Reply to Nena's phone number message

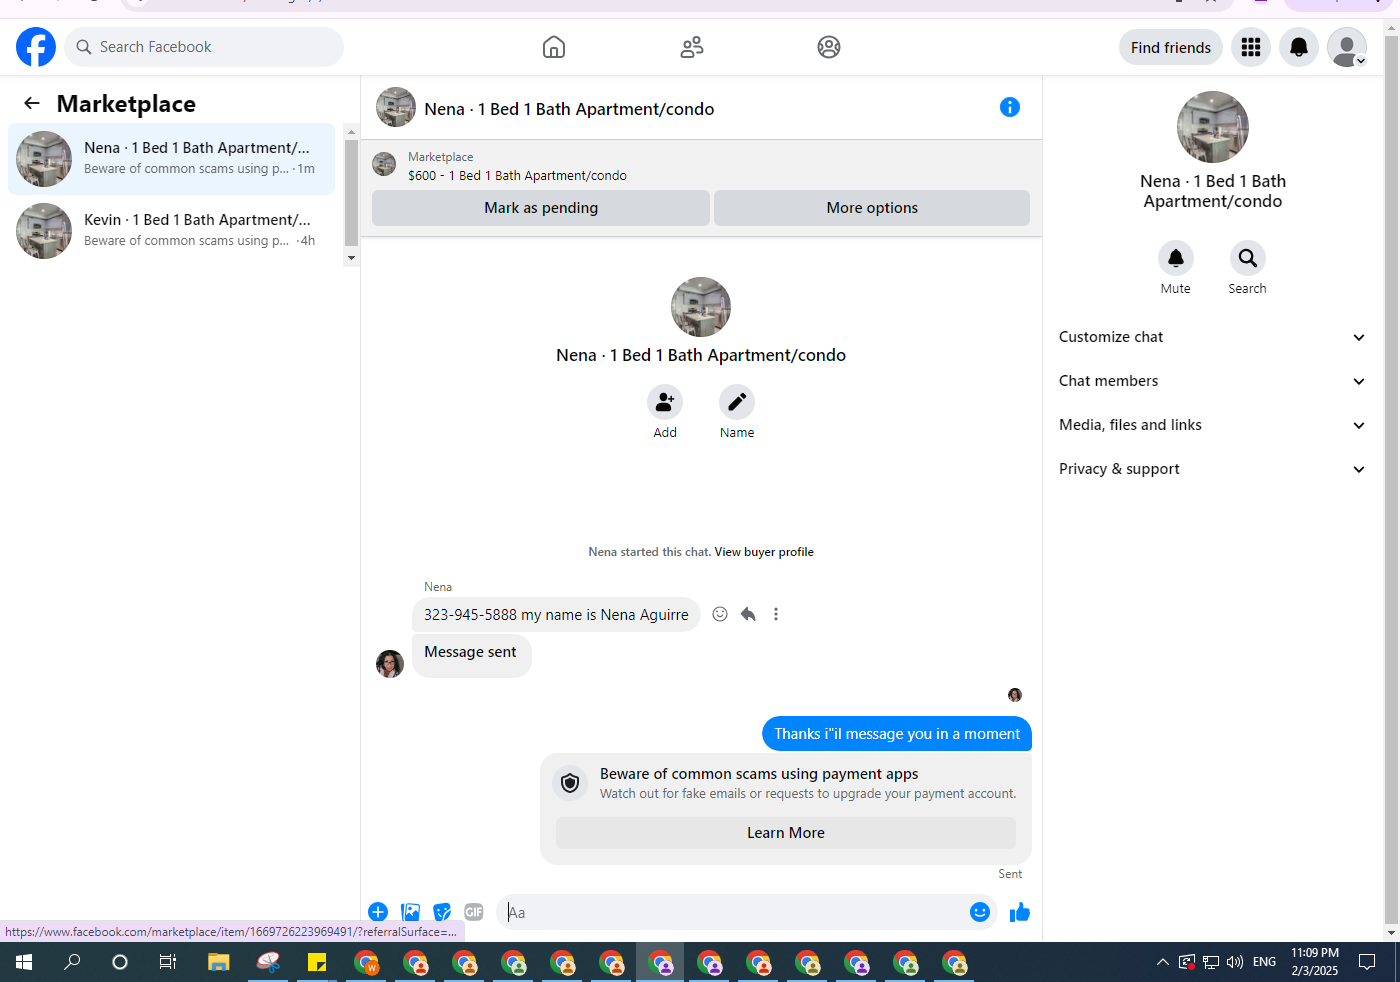point(748,614)
